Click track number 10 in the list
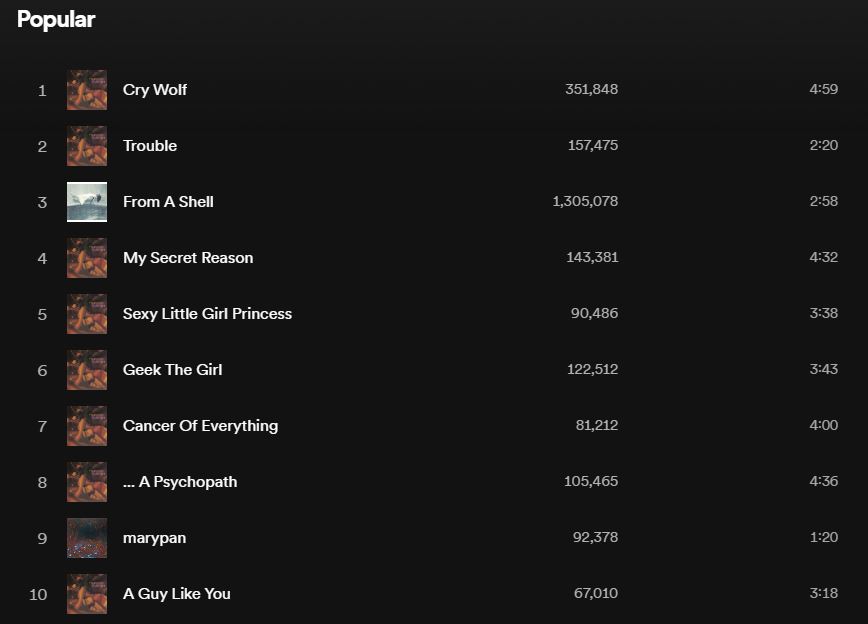 pos(38,594)
